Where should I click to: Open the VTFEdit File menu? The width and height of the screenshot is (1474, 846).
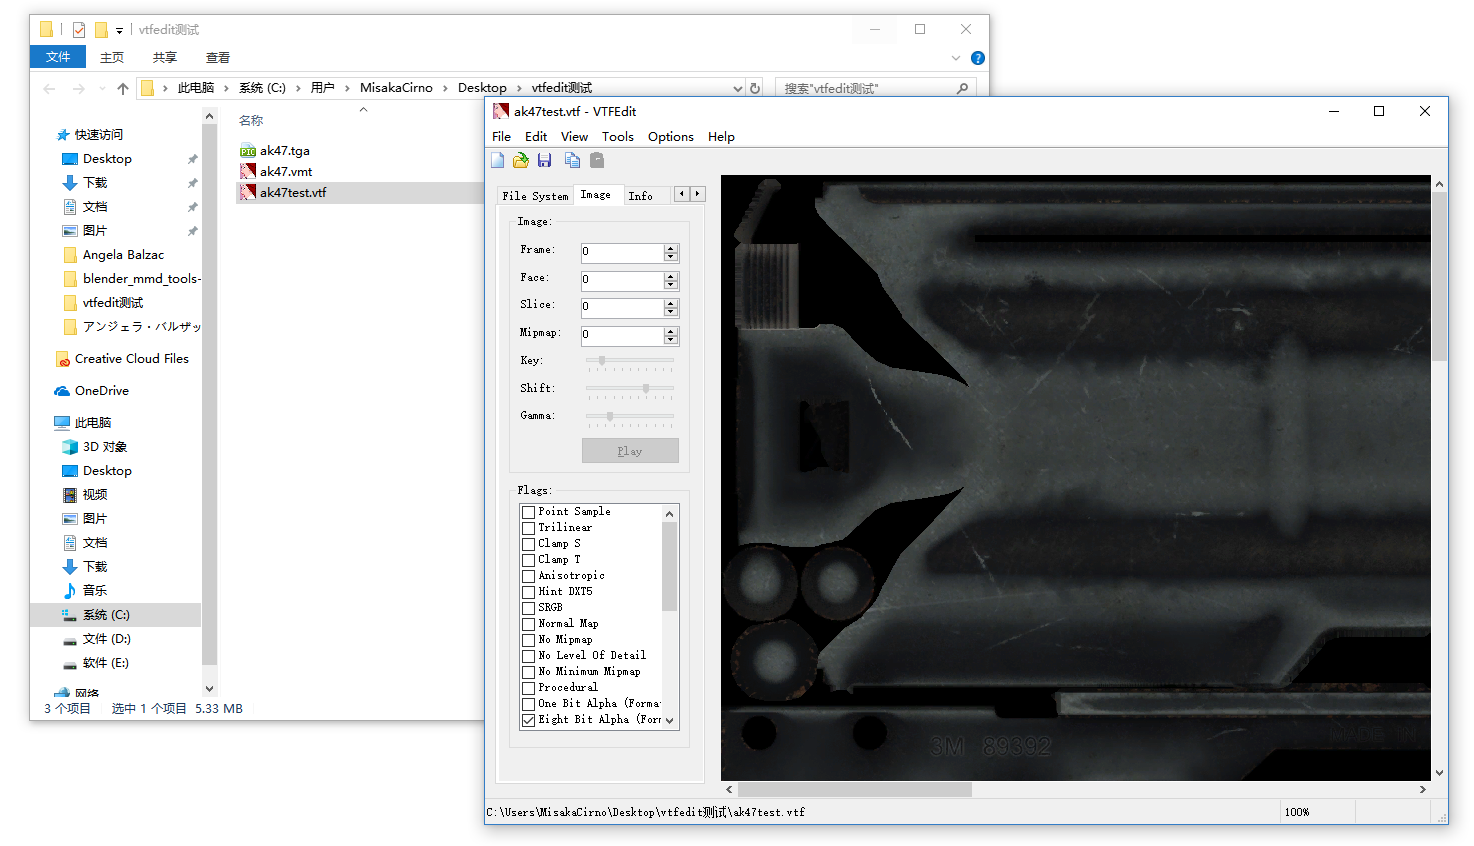502,137
